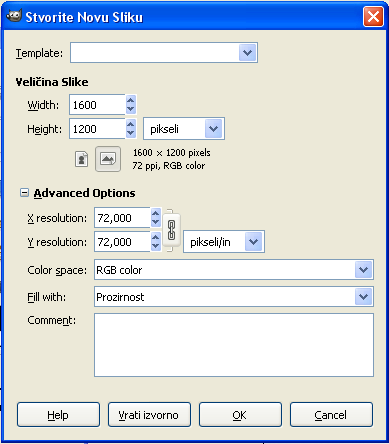
Task: Click inside the Comment text box
Action: coord(234,345)
